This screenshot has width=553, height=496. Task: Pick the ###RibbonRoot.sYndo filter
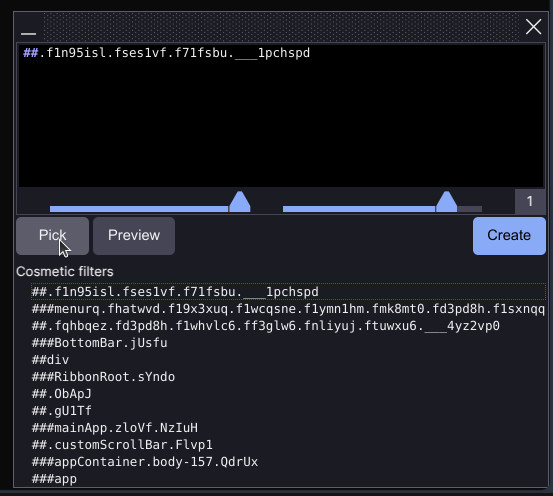[103, 377]
